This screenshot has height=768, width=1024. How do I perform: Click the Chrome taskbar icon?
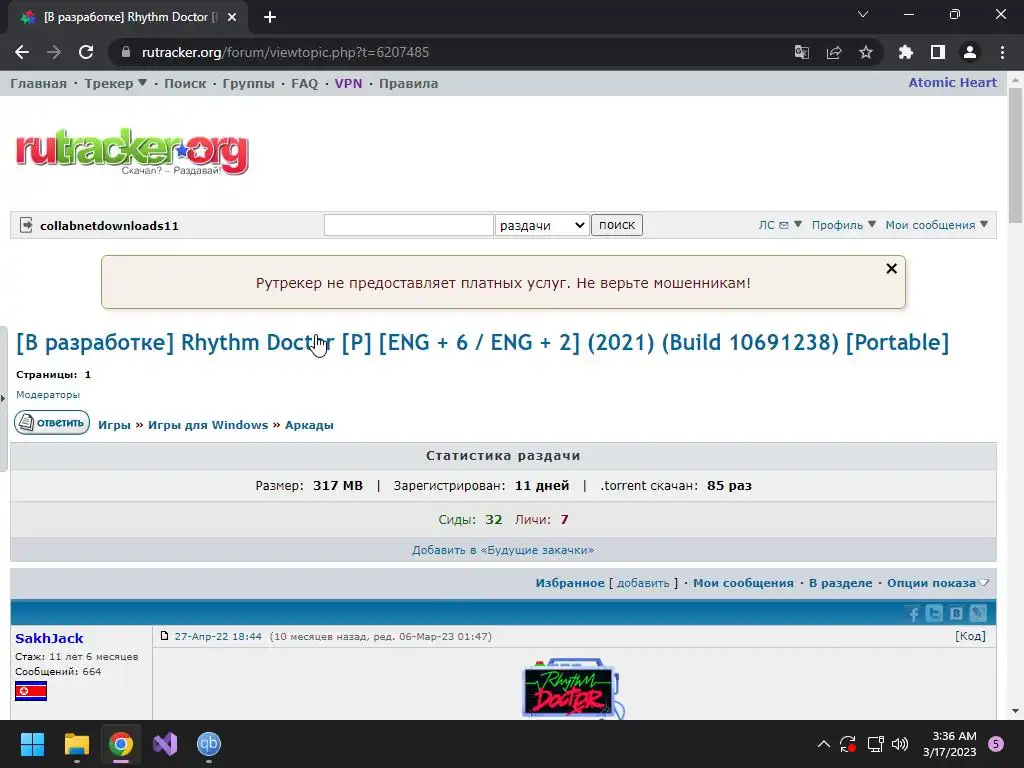[x=121, y=744]
